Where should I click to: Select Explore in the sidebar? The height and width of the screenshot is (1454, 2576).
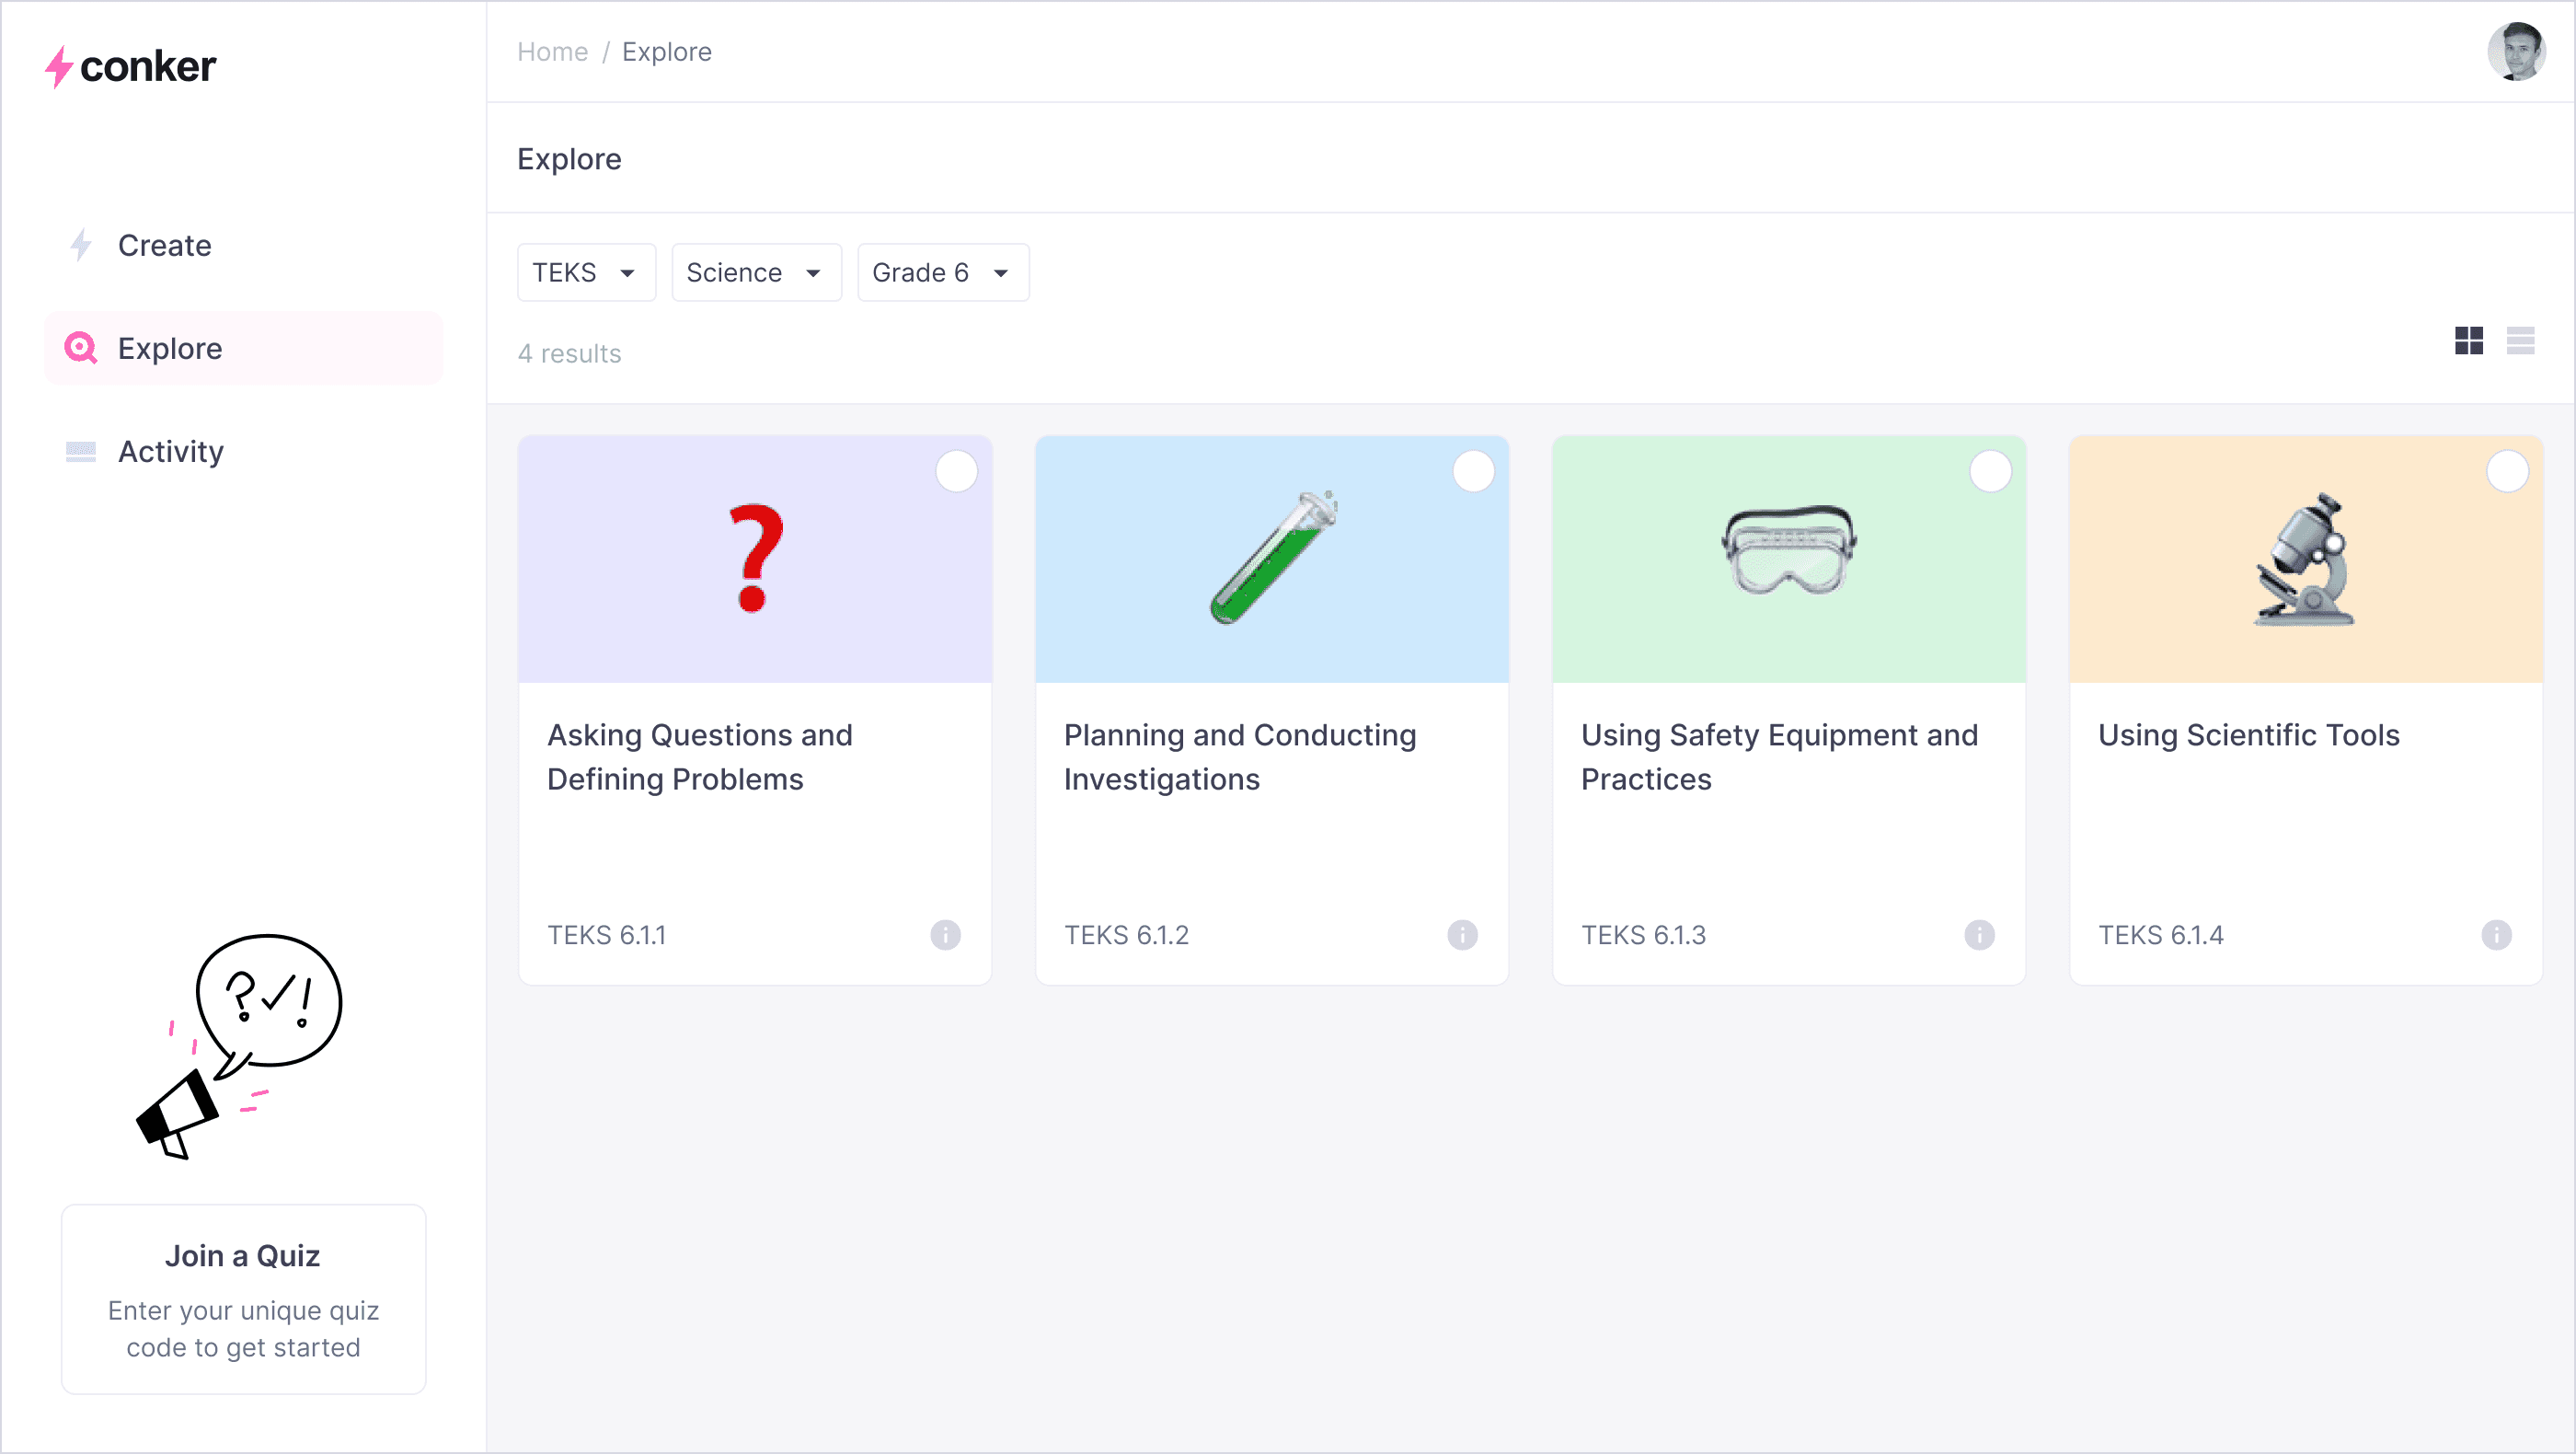(170, 348)
